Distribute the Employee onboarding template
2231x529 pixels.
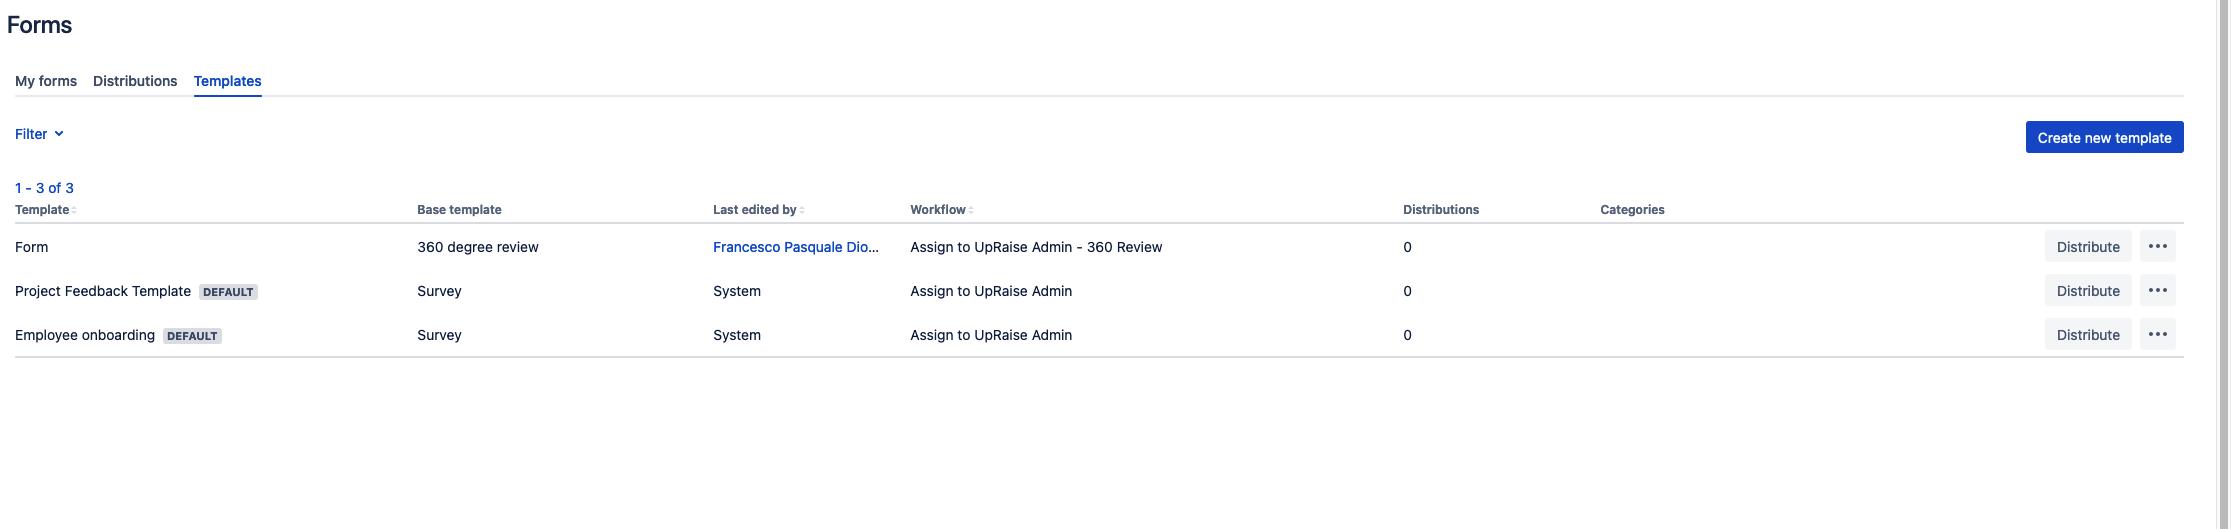(2088, 334)
